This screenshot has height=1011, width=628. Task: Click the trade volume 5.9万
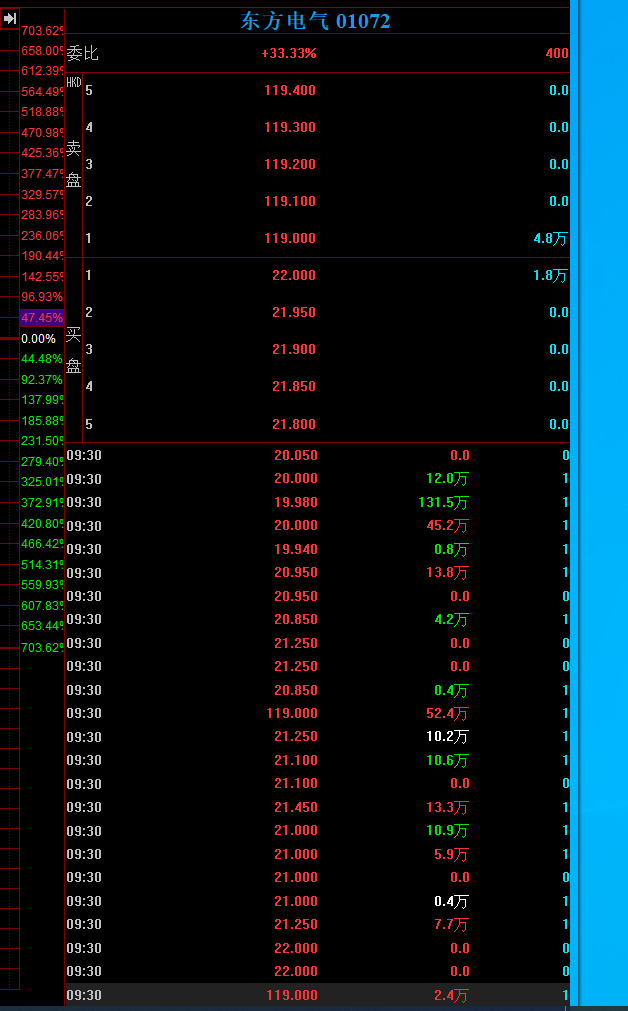(x=451, y=854)
